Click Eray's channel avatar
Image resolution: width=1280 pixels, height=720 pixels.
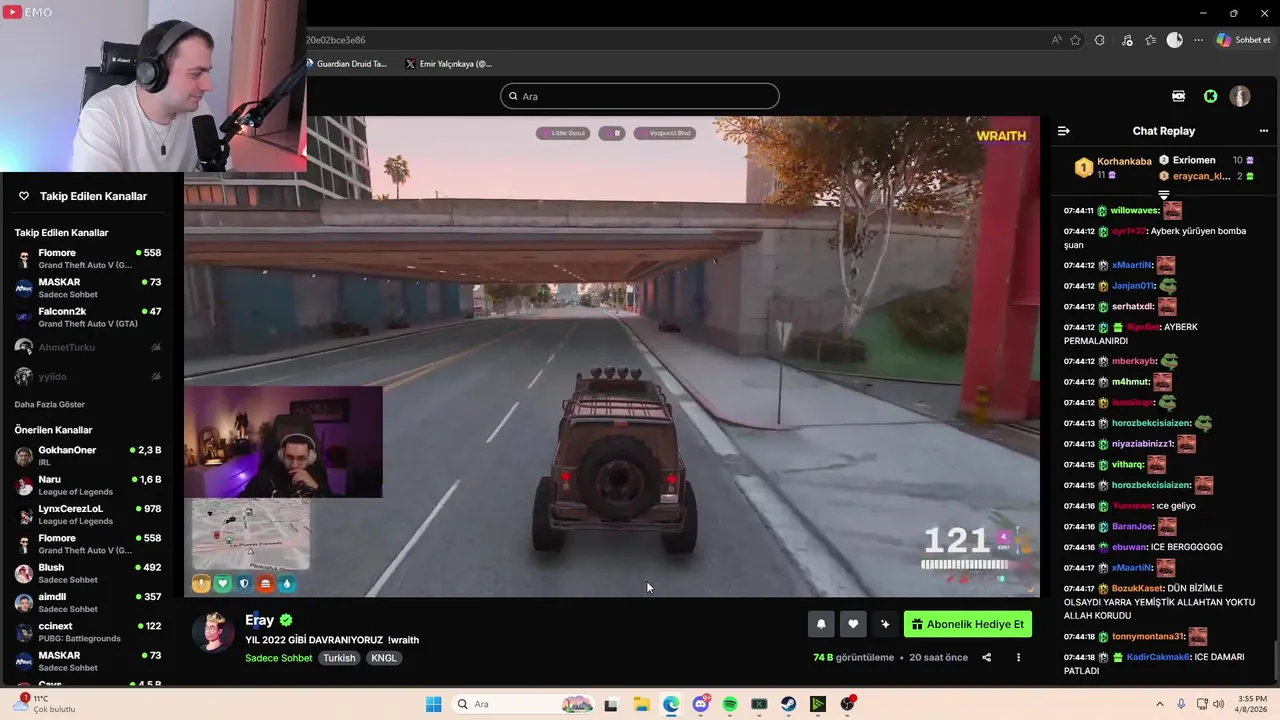(x=213, y=631)
